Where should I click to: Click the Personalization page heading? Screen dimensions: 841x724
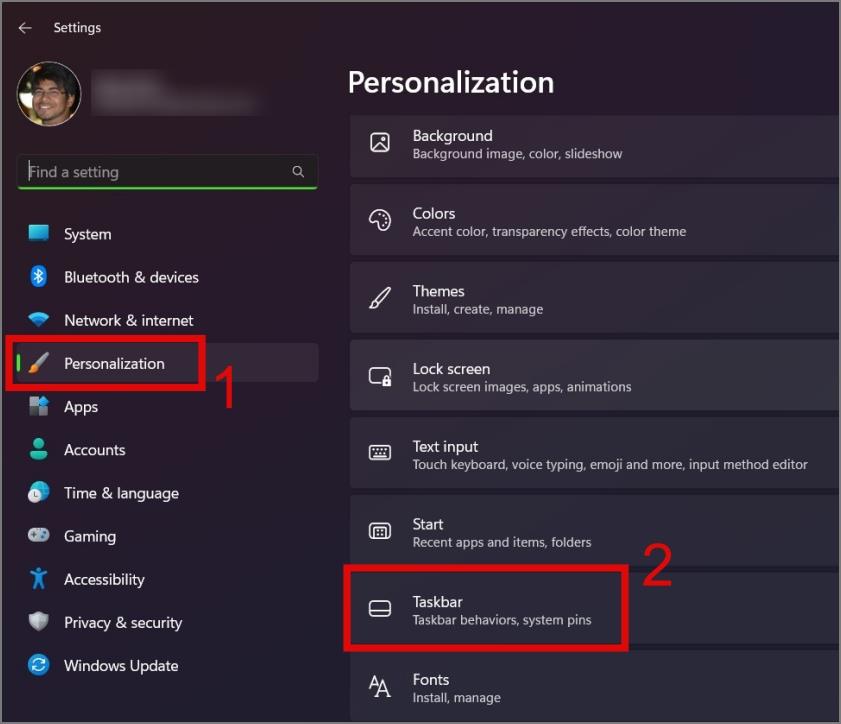[451, 83]
